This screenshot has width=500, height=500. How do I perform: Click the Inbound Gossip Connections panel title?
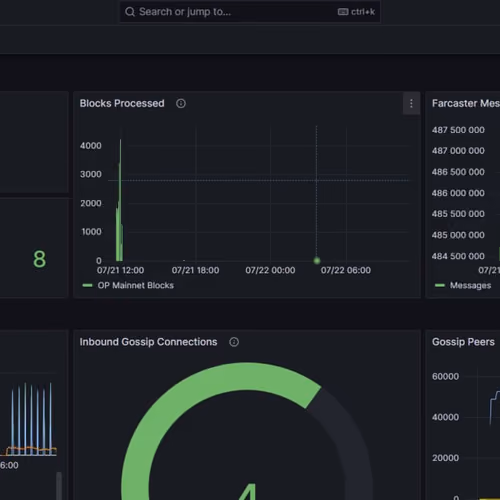148,342
